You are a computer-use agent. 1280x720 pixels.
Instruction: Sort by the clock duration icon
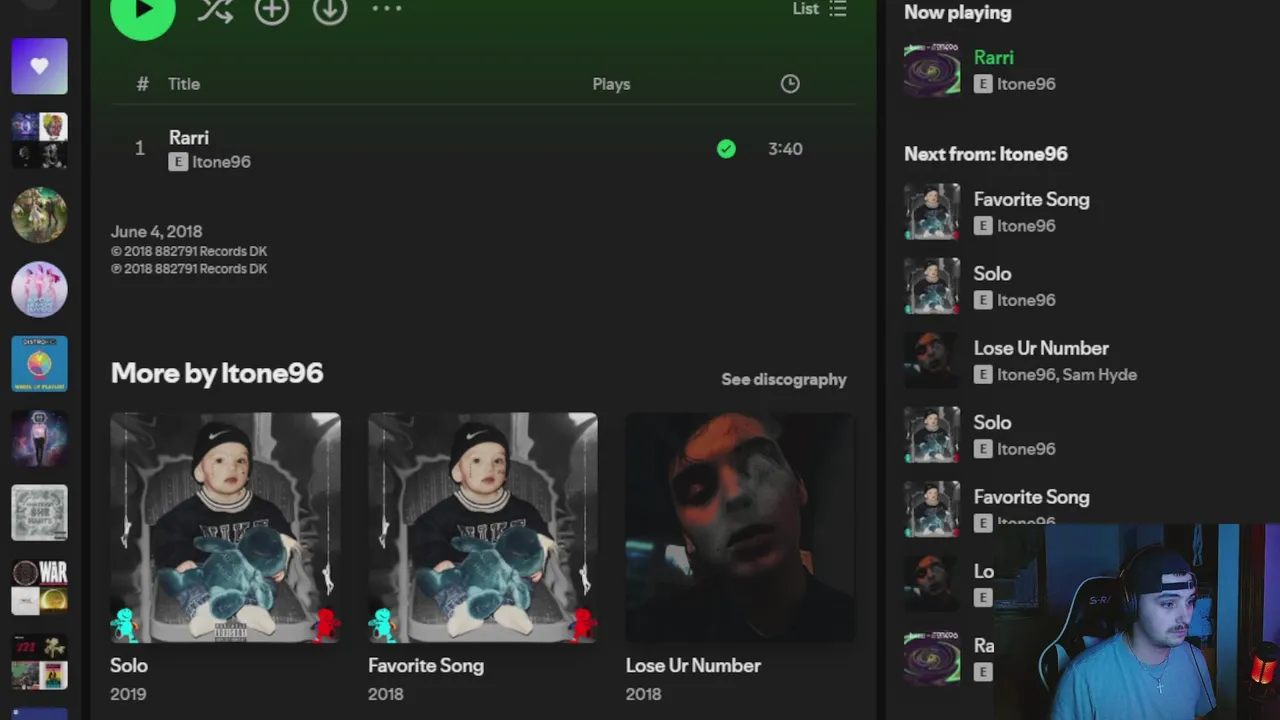pyautogui.click(x=790, y=84)
